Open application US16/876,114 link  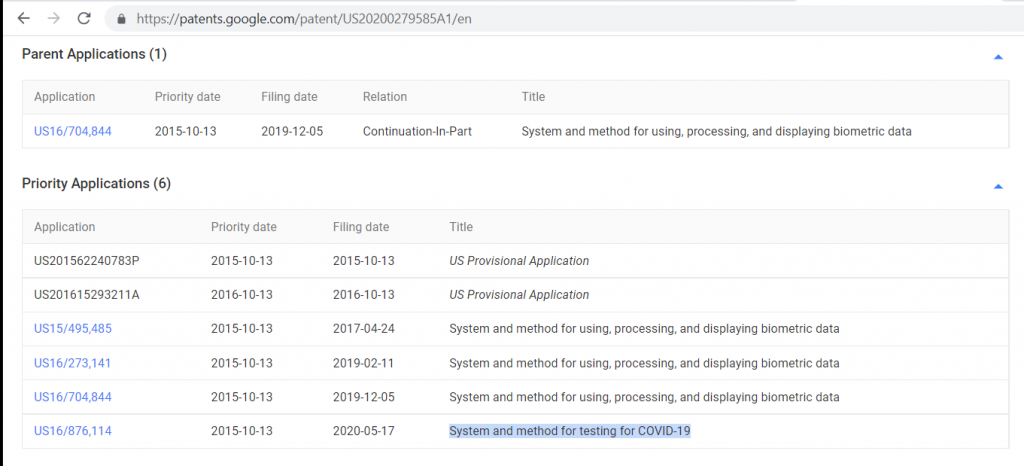click(x=72, y=430)
